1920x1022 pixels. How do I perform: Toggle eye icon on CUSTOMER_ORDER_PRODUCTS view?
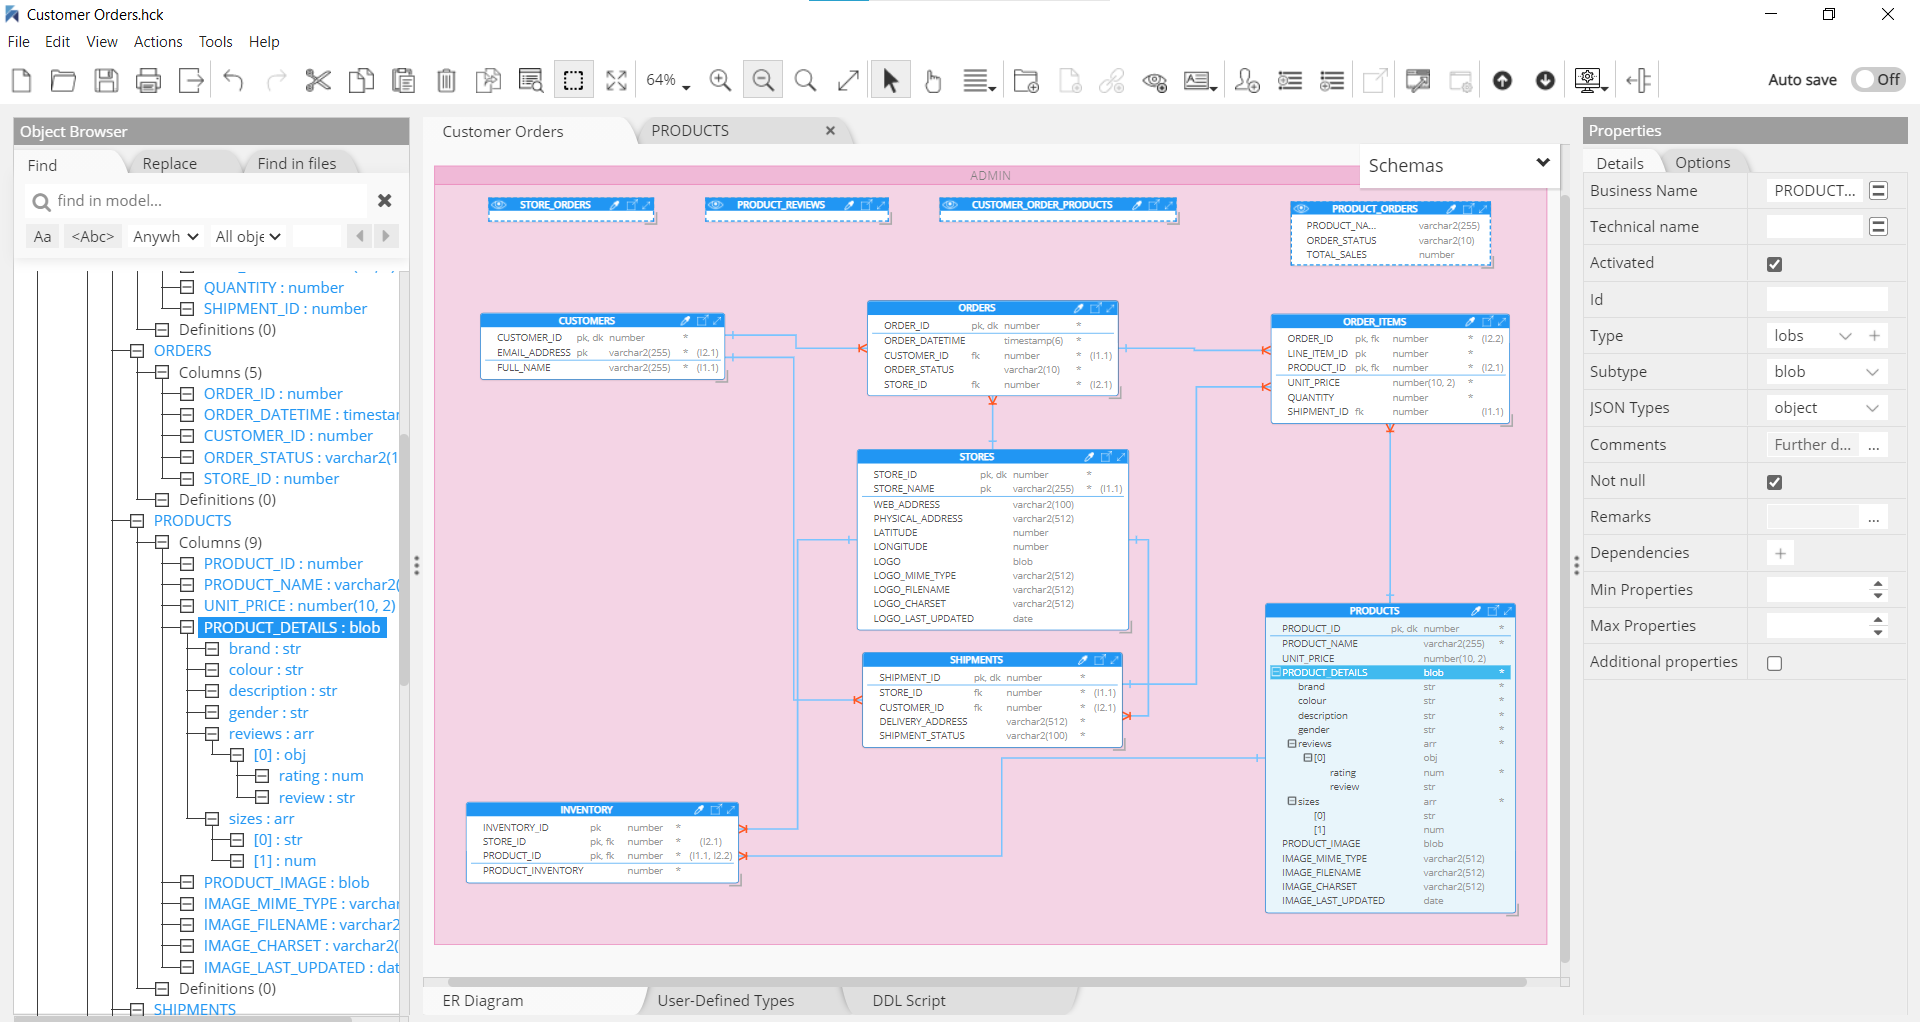[x=950, y=205]
